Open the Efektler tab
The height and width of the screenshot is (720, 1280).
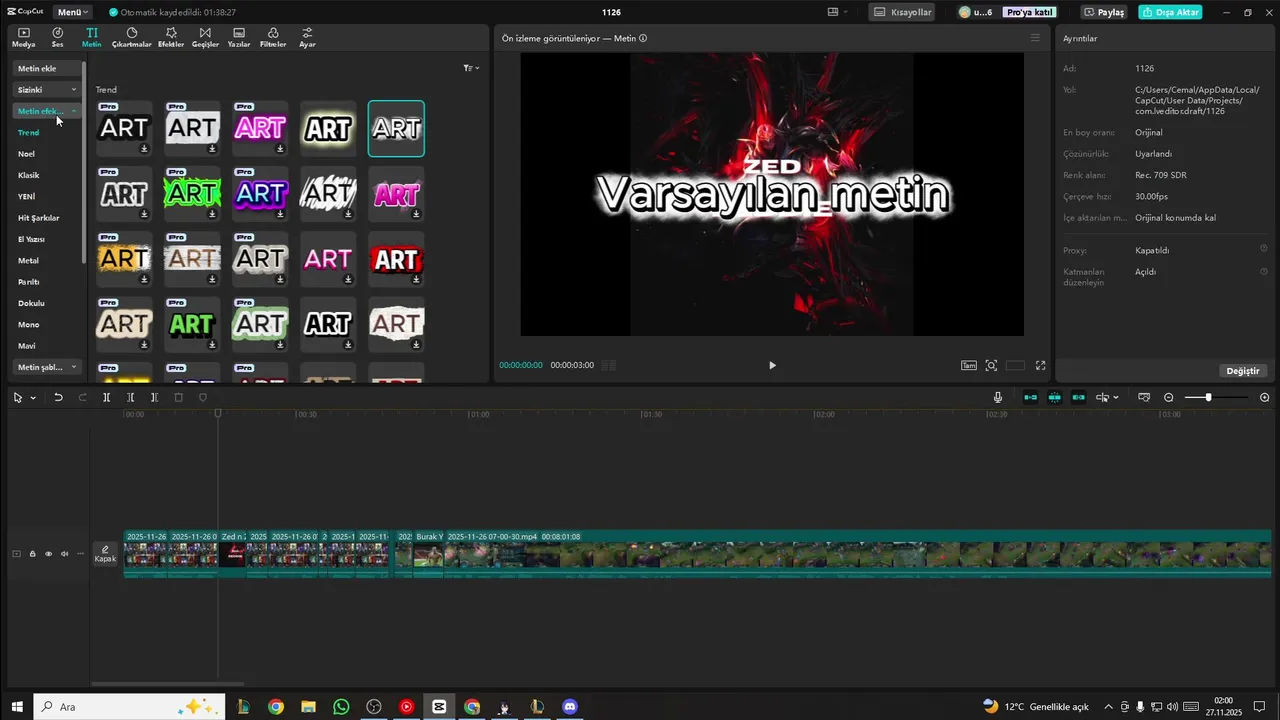tap(171, 38)
